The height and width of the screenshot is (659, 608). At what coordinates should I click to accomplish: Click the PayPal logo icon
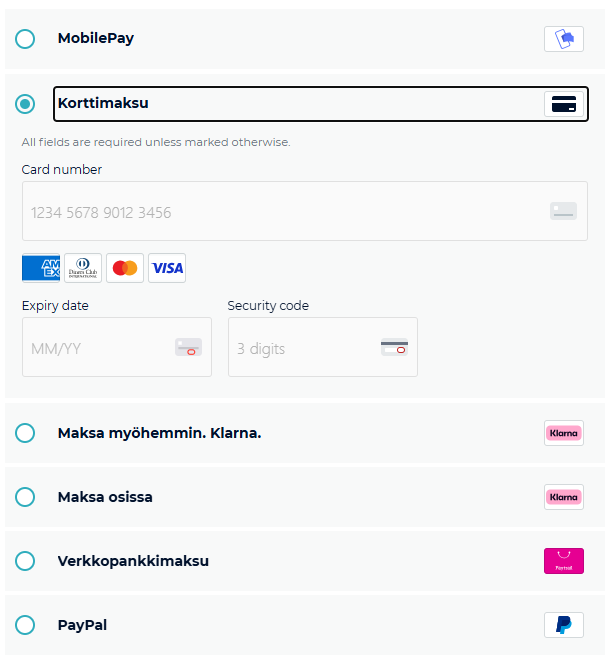point(563,625)
